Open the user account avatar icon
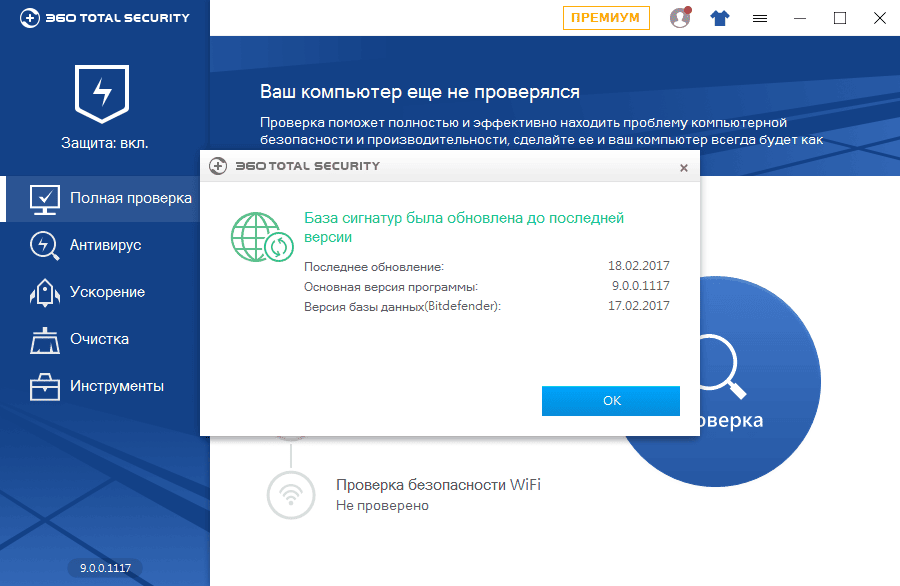This screenshot has width=900, height=586. tap(680, 18)
